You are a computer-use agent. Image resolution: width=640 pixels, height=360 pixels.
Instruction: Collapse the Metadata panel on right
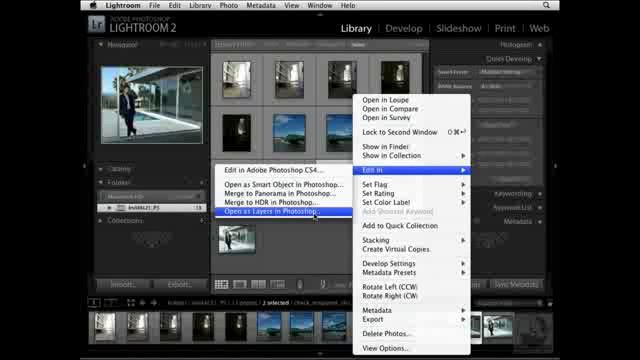tap(540, 222)
